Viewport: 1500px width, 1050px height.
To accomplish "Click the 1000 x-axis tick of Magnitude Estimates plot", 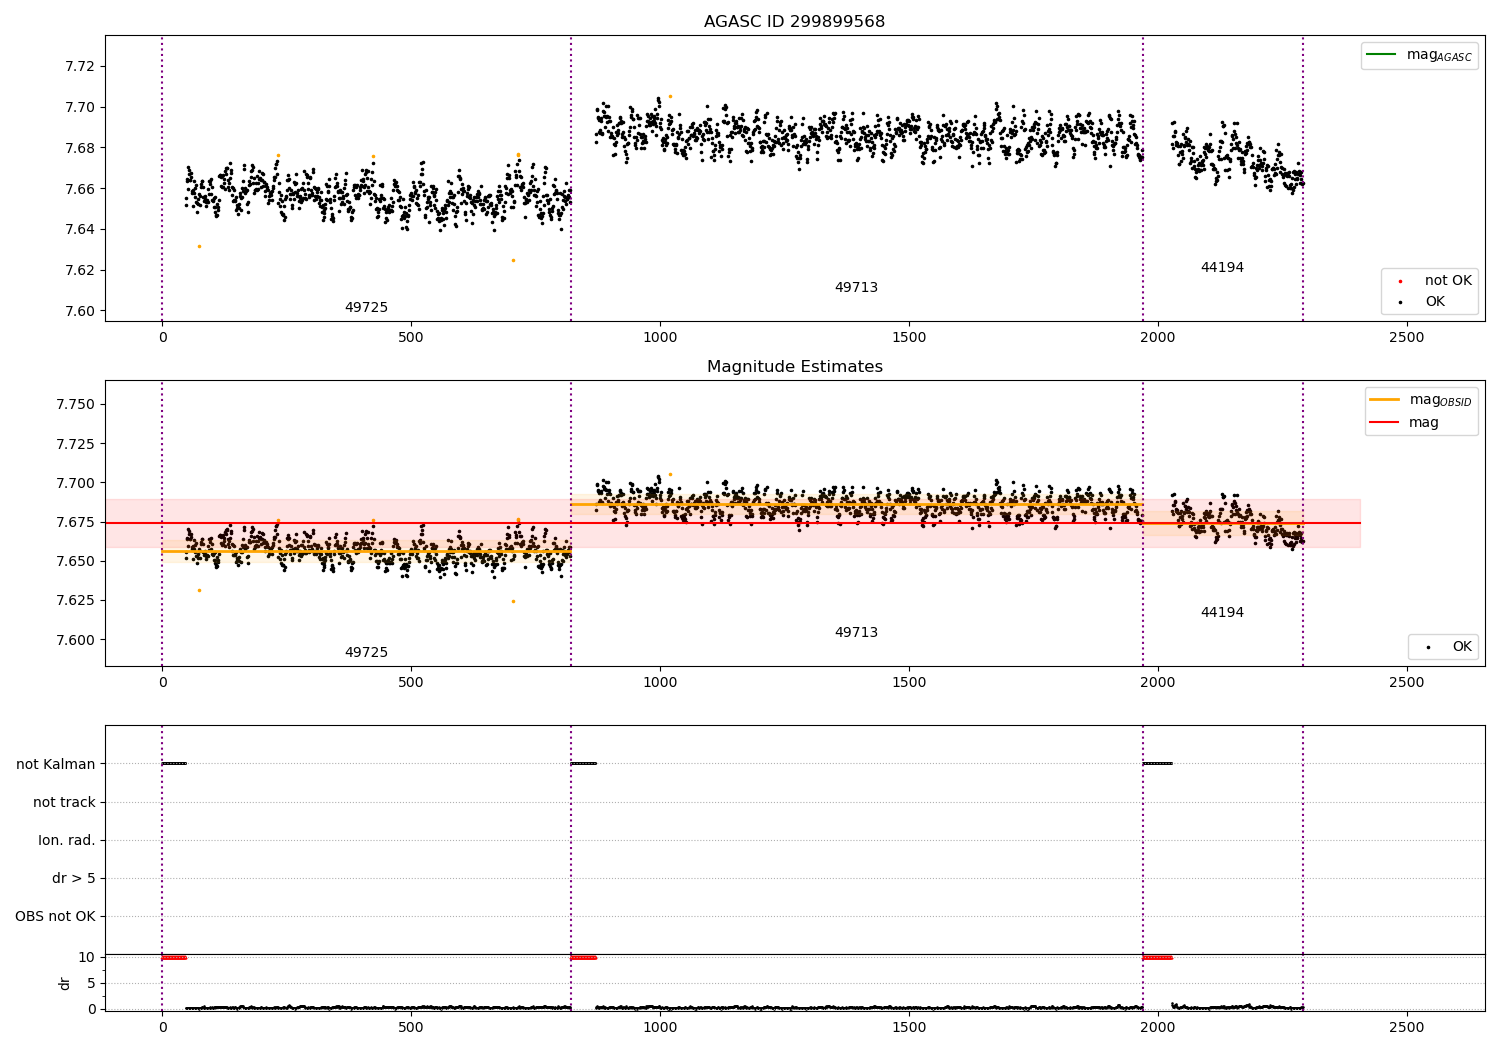I will coord(660,682).
